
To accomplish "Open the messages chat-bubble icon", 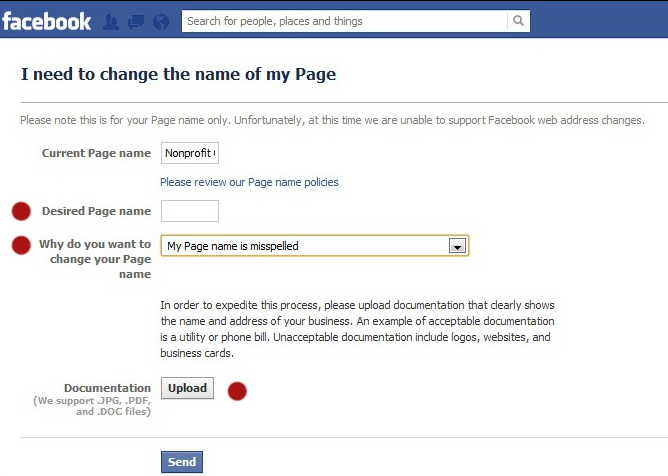I will (136, 22).
